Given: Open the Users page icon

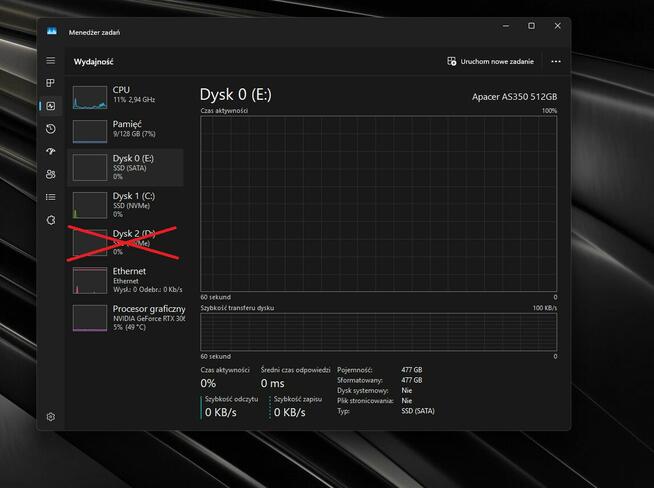Looking at the screenshot, I should pos(51,174).
